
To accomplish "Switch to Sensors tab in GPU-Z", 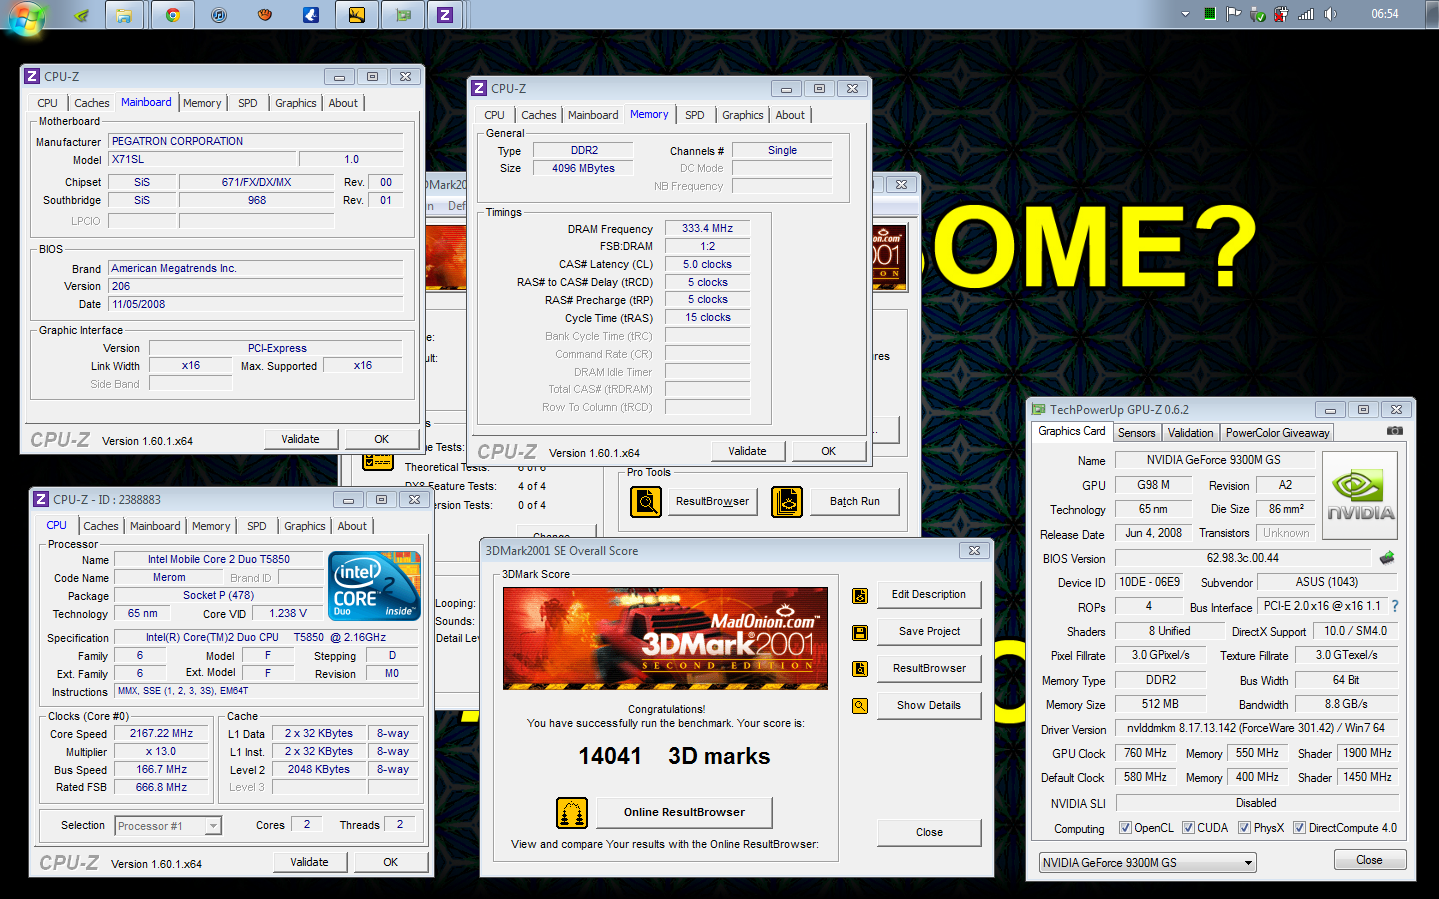I will pyautogui.click(x=1136, y=433).
